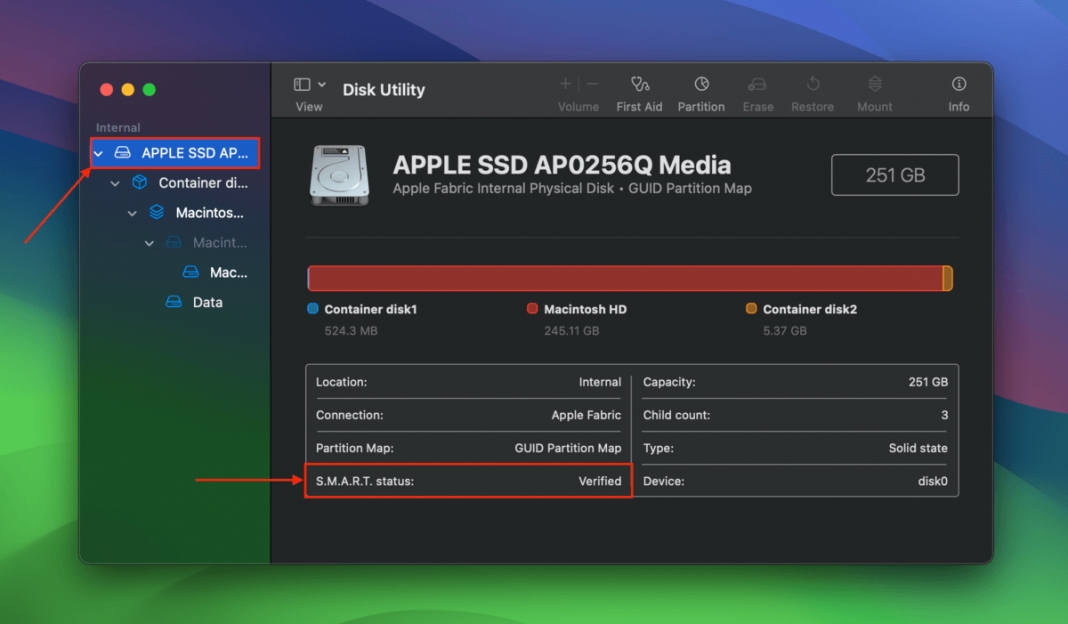Select the Restore icon
Viewport: 1068px width, 624px height.
(x=812, y=90)
